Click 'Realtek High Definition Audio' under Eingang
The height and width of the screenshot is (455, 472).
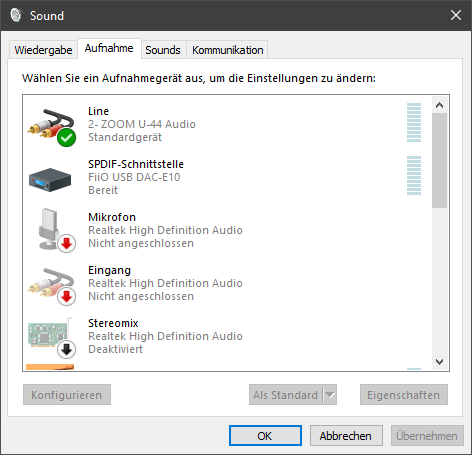click(165, 283)
